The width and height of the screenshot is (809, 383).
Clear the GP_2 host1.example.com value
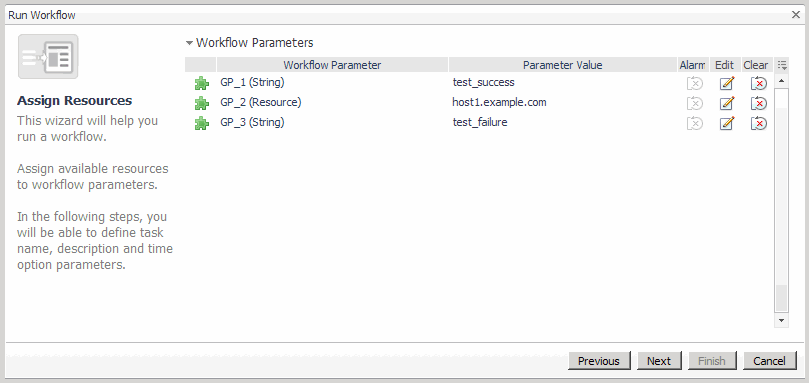[758, 103]
